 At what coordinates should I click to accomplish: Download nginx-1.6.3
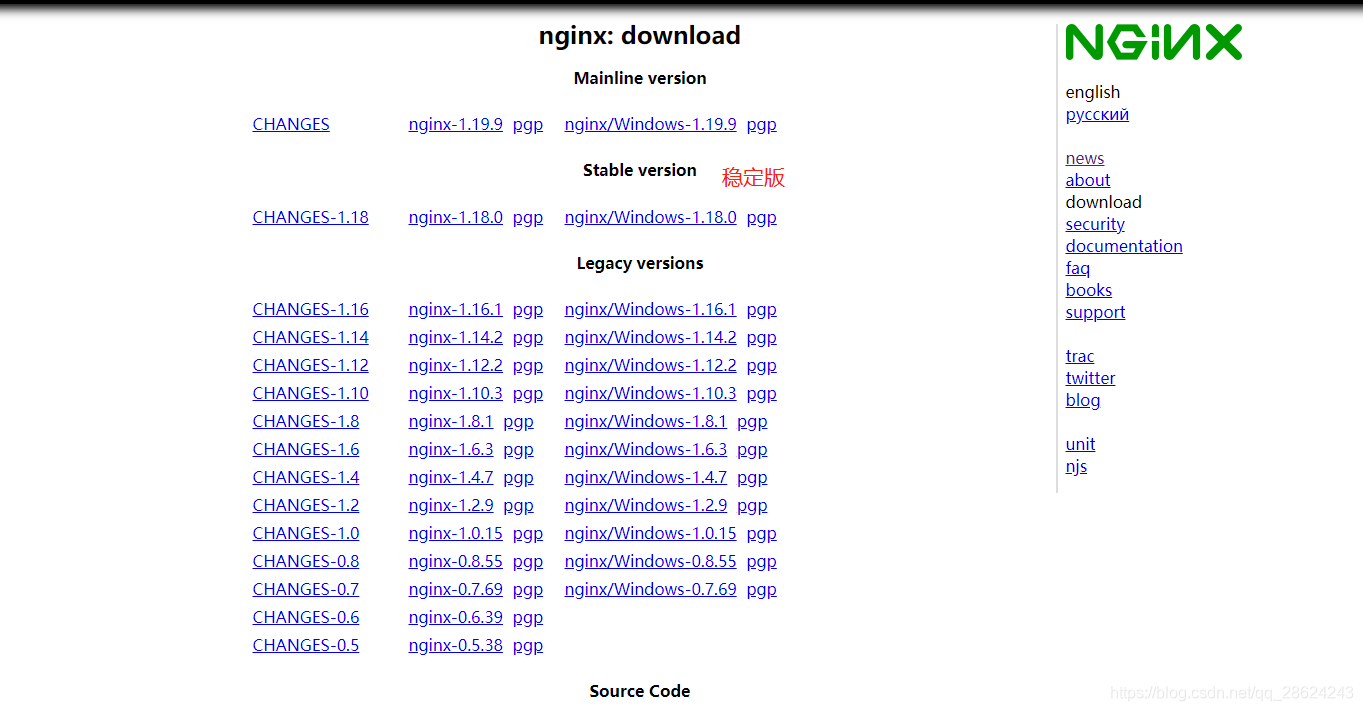click(x=451, y=449)
